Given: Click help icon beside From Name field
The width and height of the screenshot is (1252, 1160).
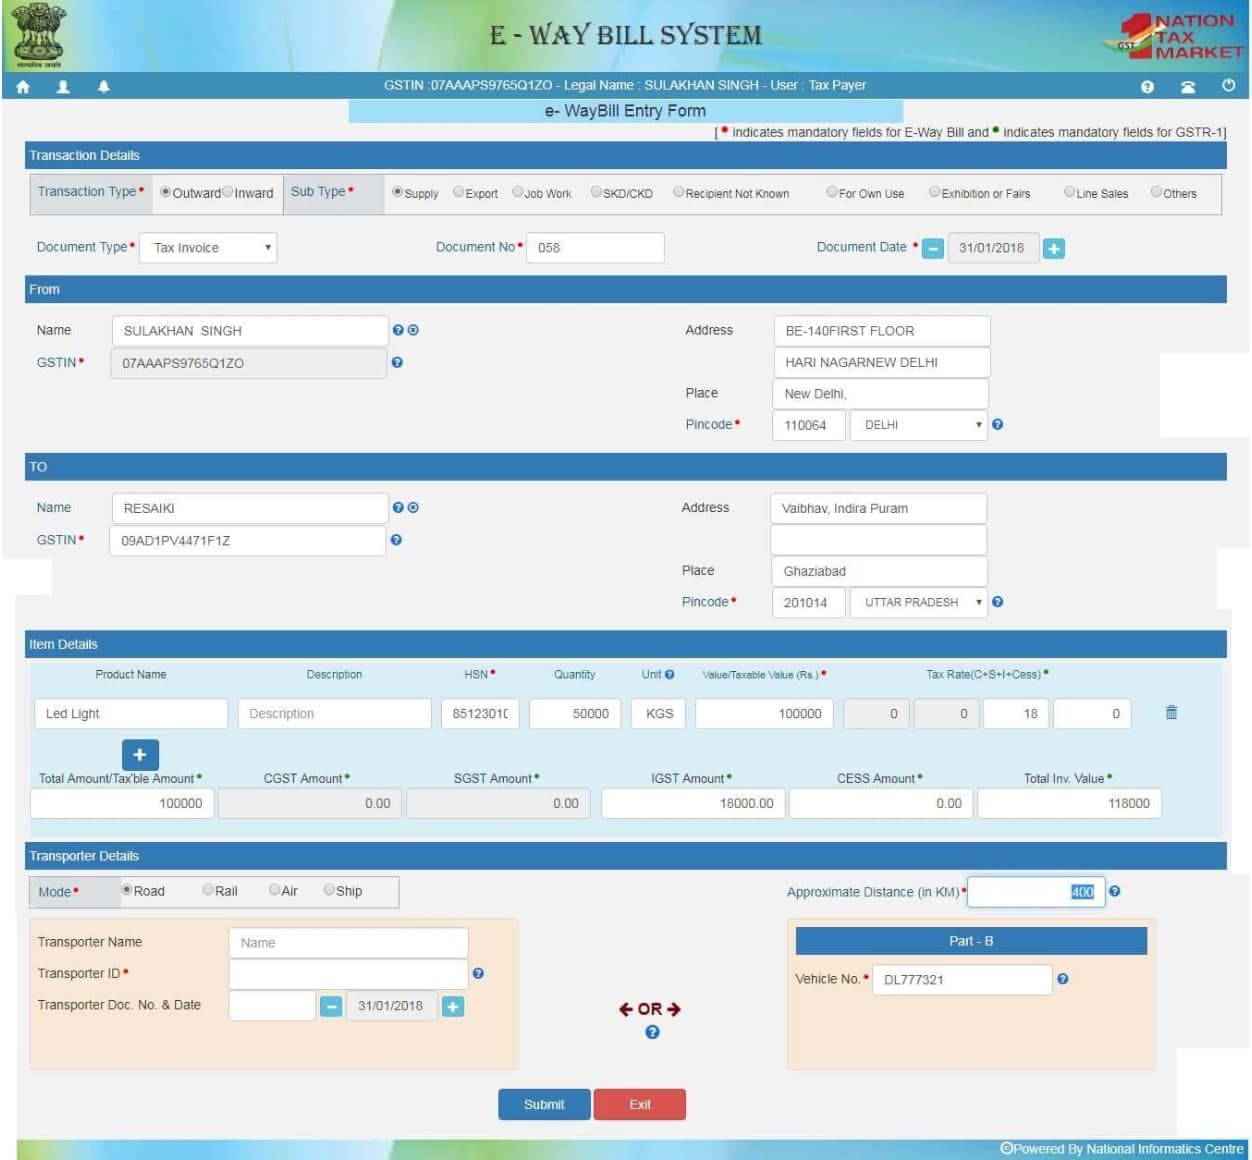Looking at the screenshot, I should pyautogui.click(x=398, y=330).
